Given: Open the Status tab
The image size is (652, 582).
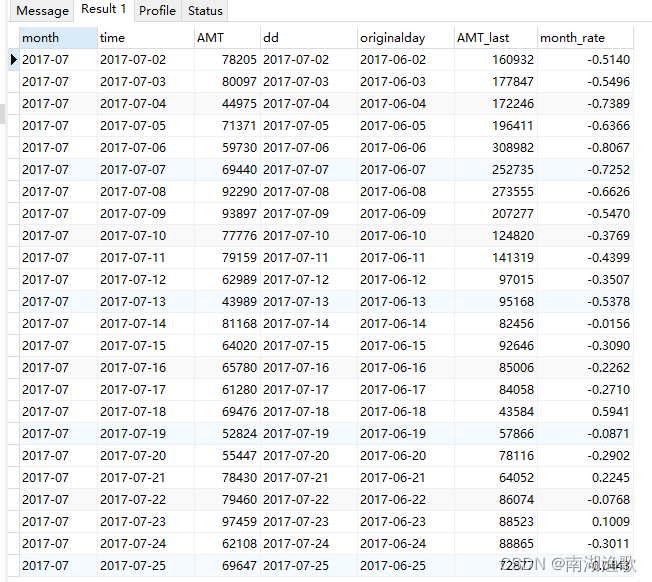Looking at the screenshot, I should tap(205, 11).
